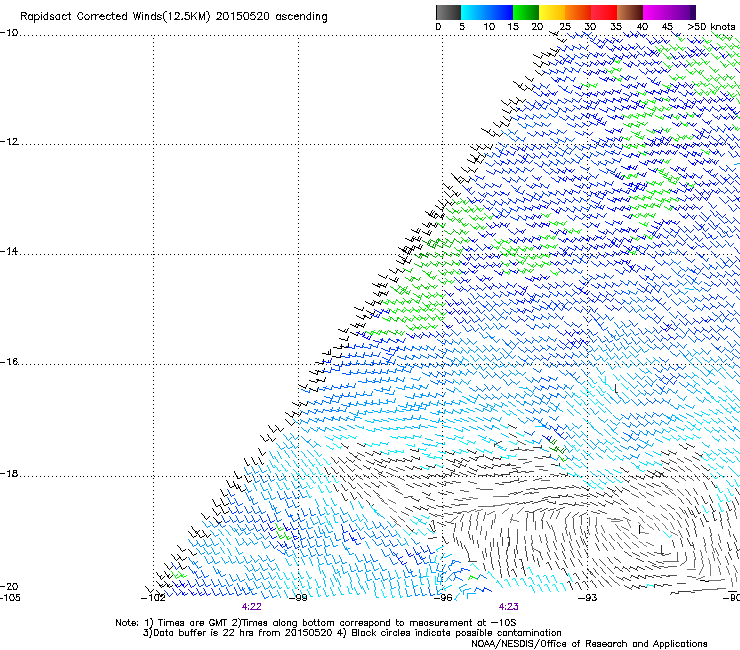The image size is (740, 650).
Task: Click the -12 latitude axis label
Action: click(9, 142)
